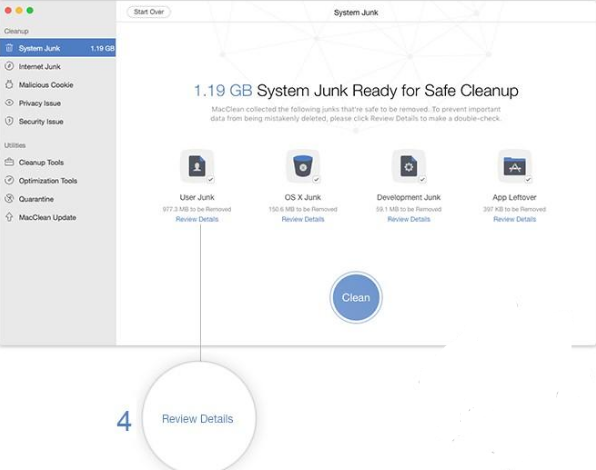596x470 pixels.
Task: Click the Malicious Cookie icon
Action: 9,84
